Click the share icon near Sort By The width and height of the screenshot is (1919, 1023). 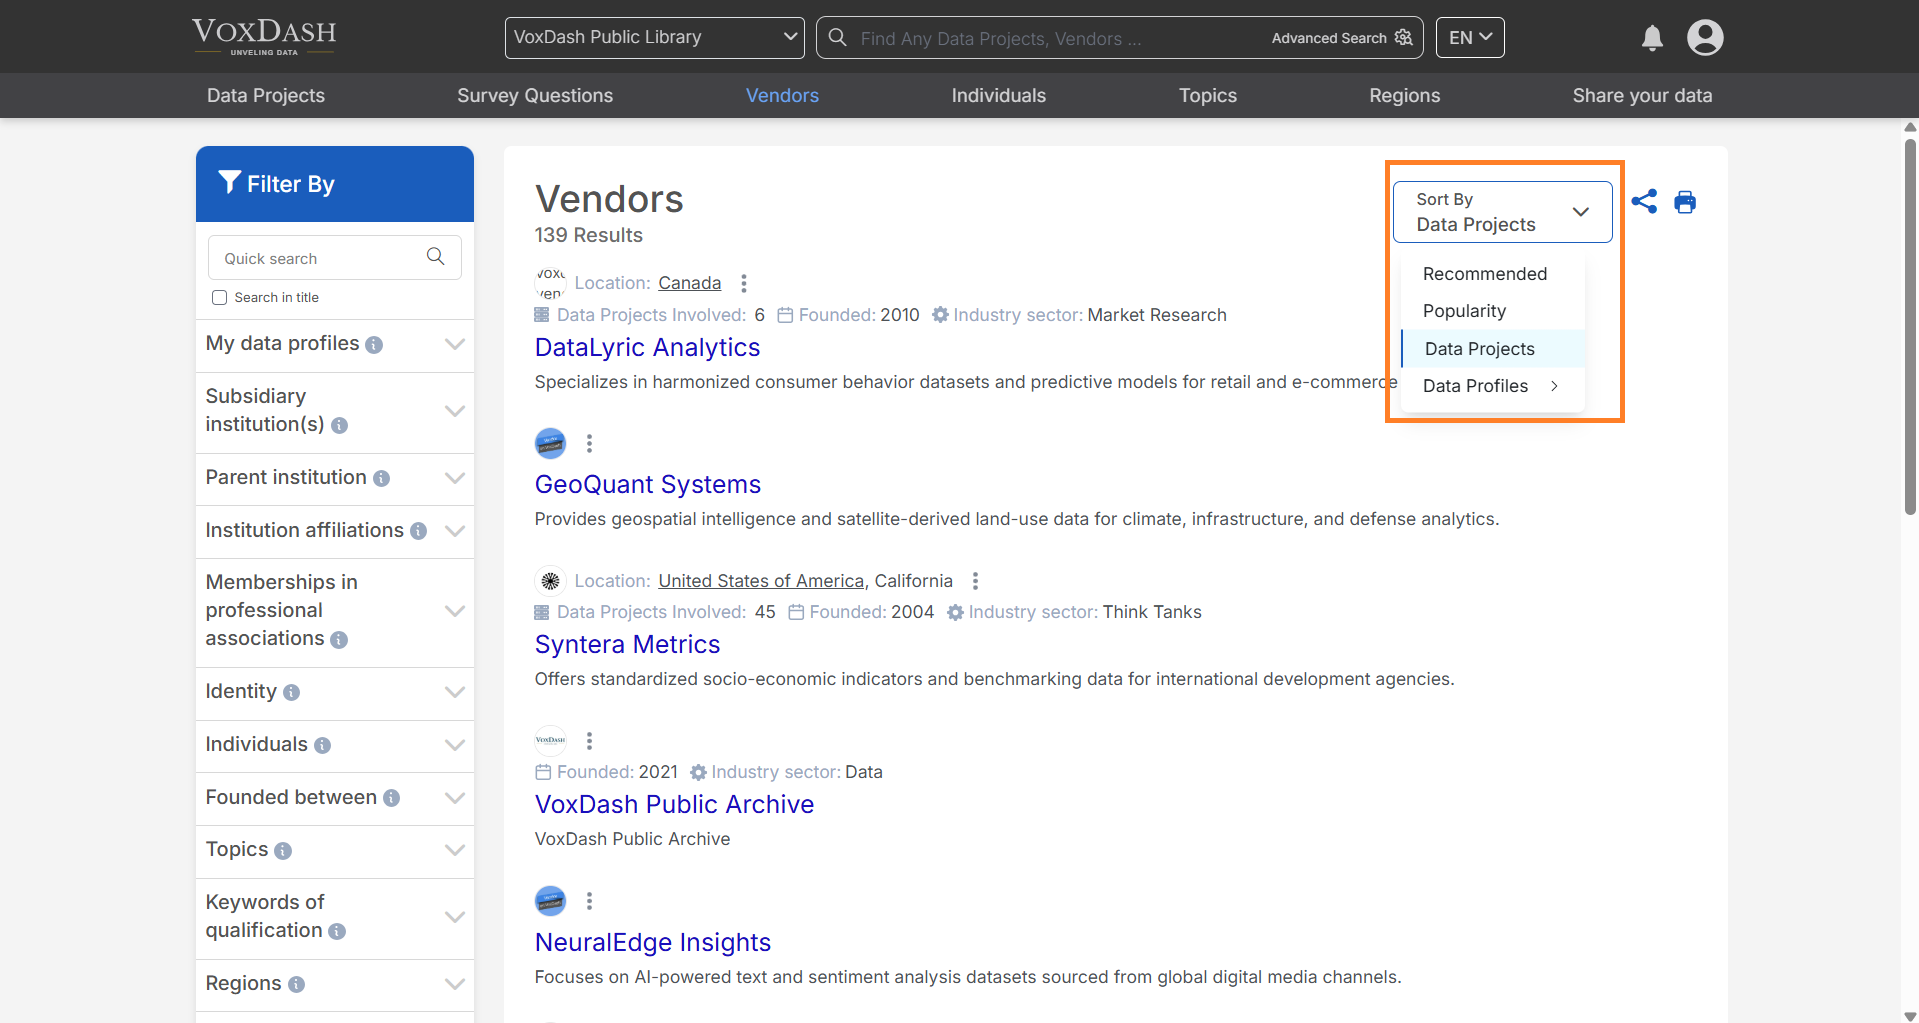[1645, 201]
